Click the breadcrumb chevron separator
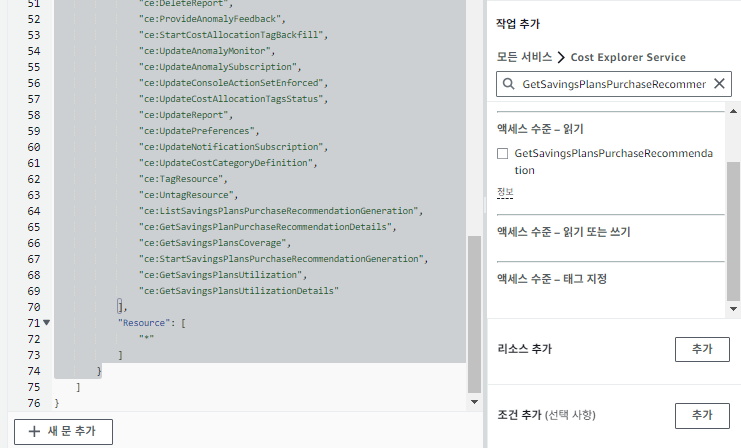The image size is (741, 448). click(x=561, y=58)
